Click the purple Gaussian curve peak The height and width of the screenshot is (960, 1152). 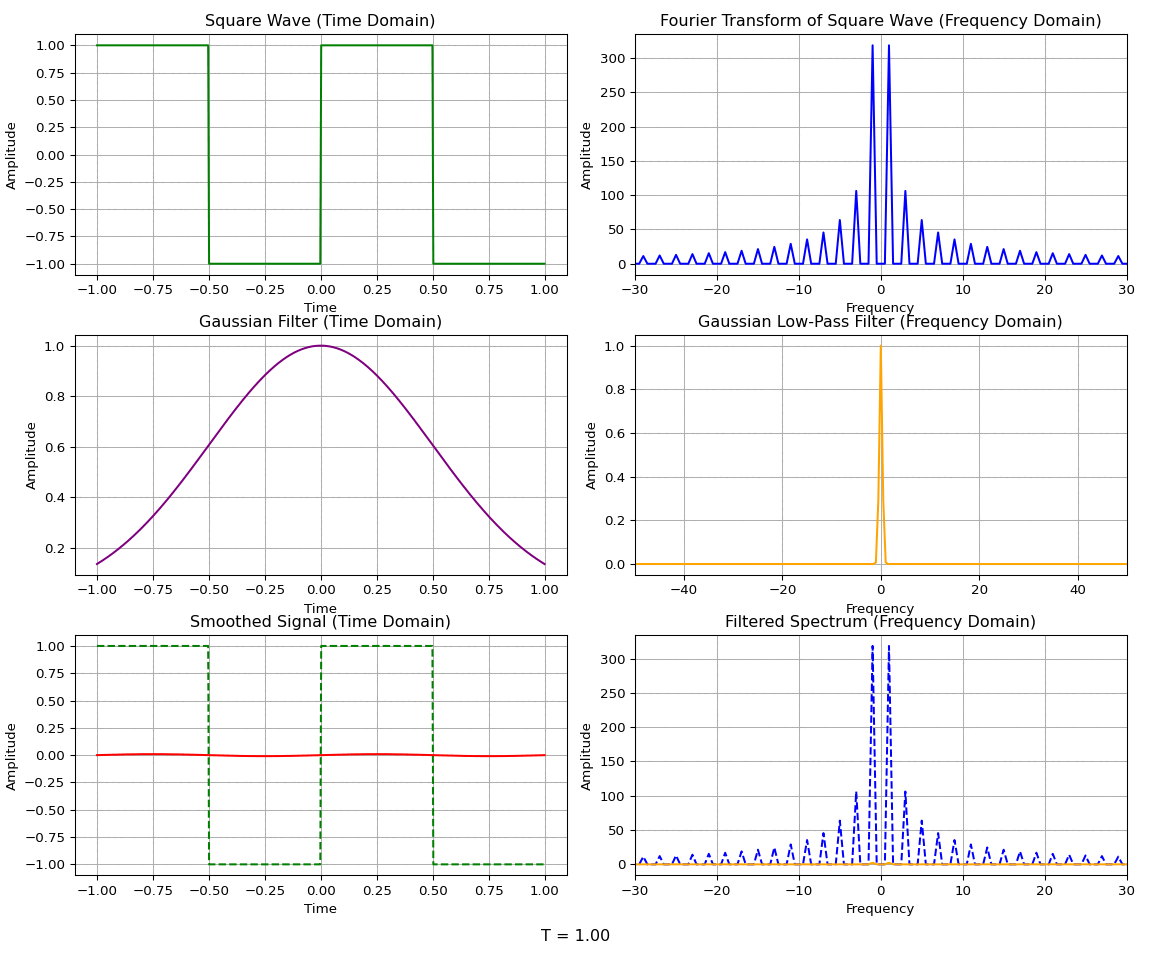coord(320,346)
